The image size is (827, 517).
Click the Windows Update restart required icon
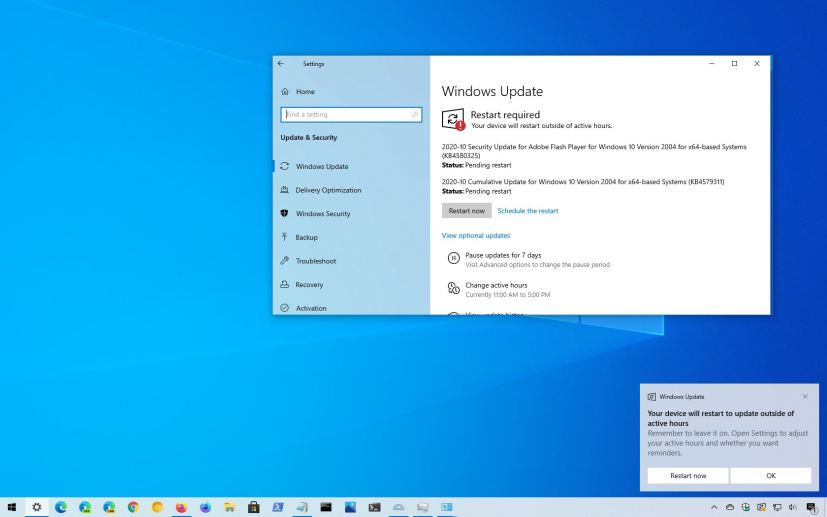(453, 119)
